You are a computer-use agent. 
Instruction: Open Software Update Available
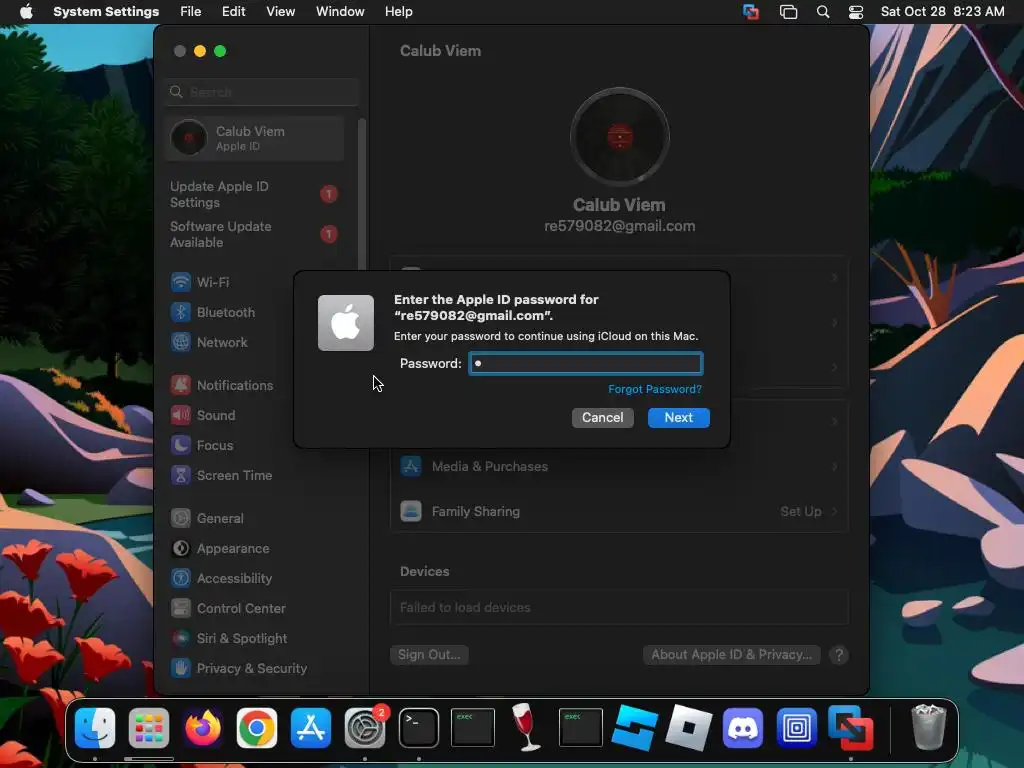coord(253,234)
